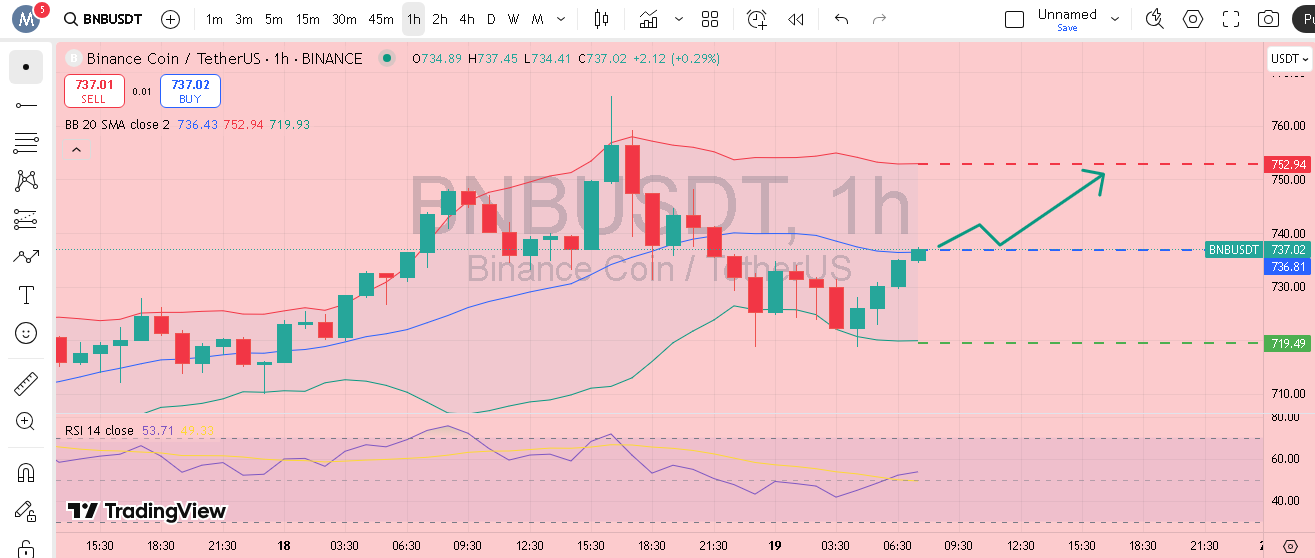Image resolution: width=1315 pixels, height=558 pixels.
Task: Select the zoom in tool
Action: pyautogui.click(x=26, y=421)
